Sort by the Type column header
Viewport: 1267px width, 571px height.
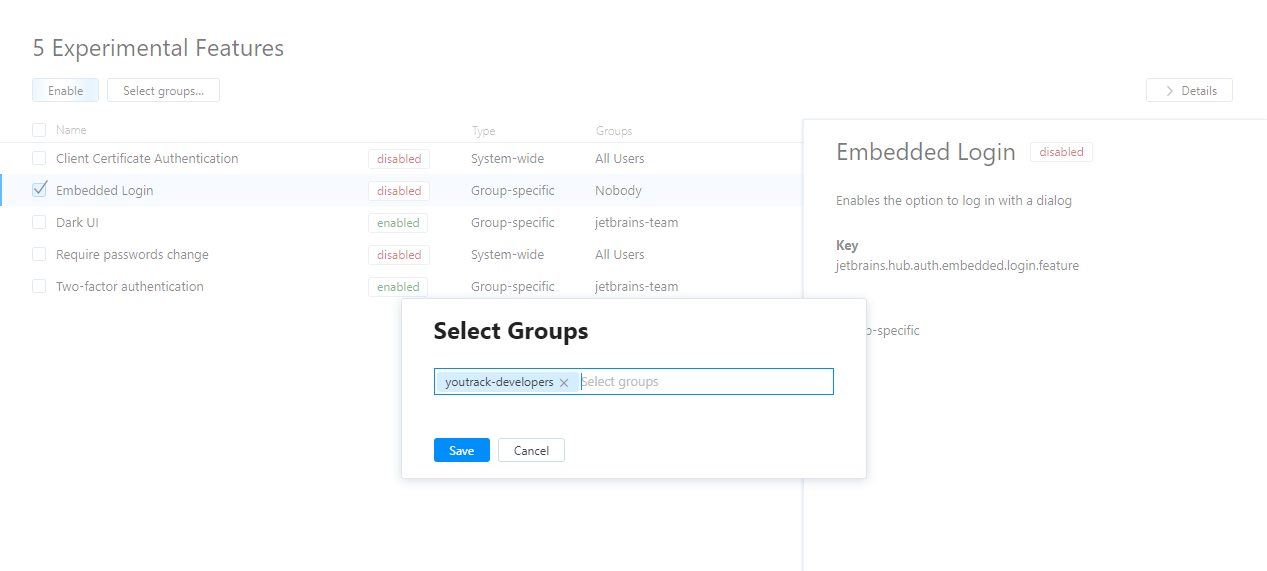pyautogui.click(x=483, y=131)
